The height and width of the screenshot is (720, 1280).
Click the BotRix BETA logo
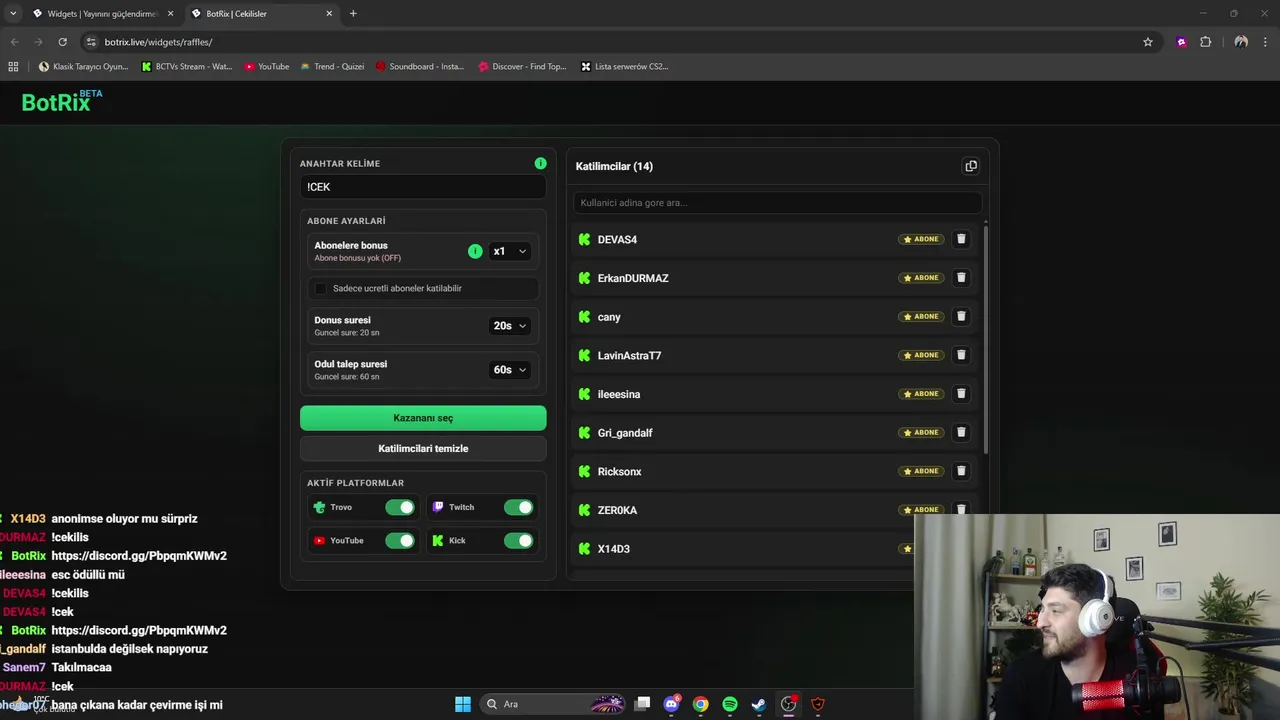[x=62, y=101]
